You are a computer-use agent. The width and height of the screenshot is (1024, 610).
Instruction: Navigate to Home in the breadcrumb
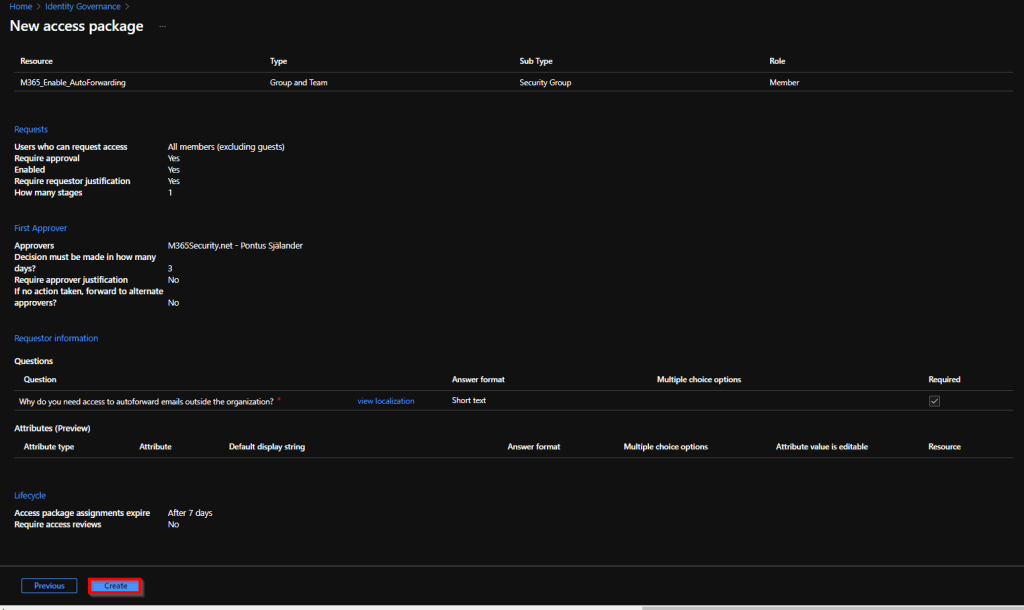coord(20,7)
